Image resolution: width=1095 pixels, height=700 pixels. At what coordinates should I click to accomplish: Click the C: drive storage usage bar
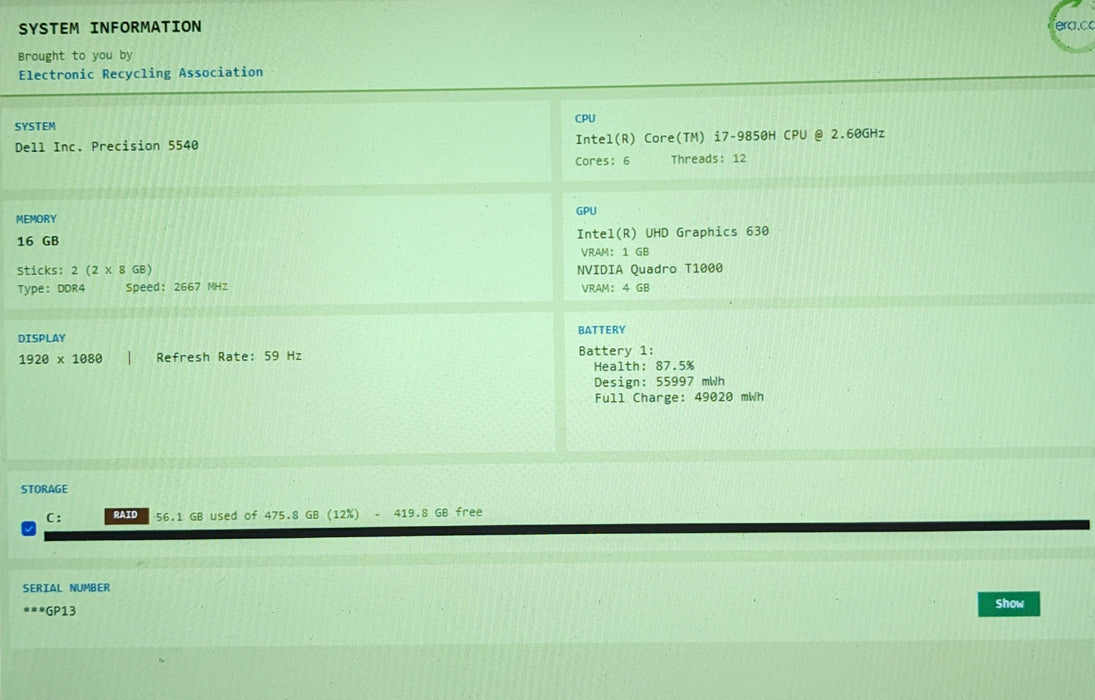[x=566, y=530]
